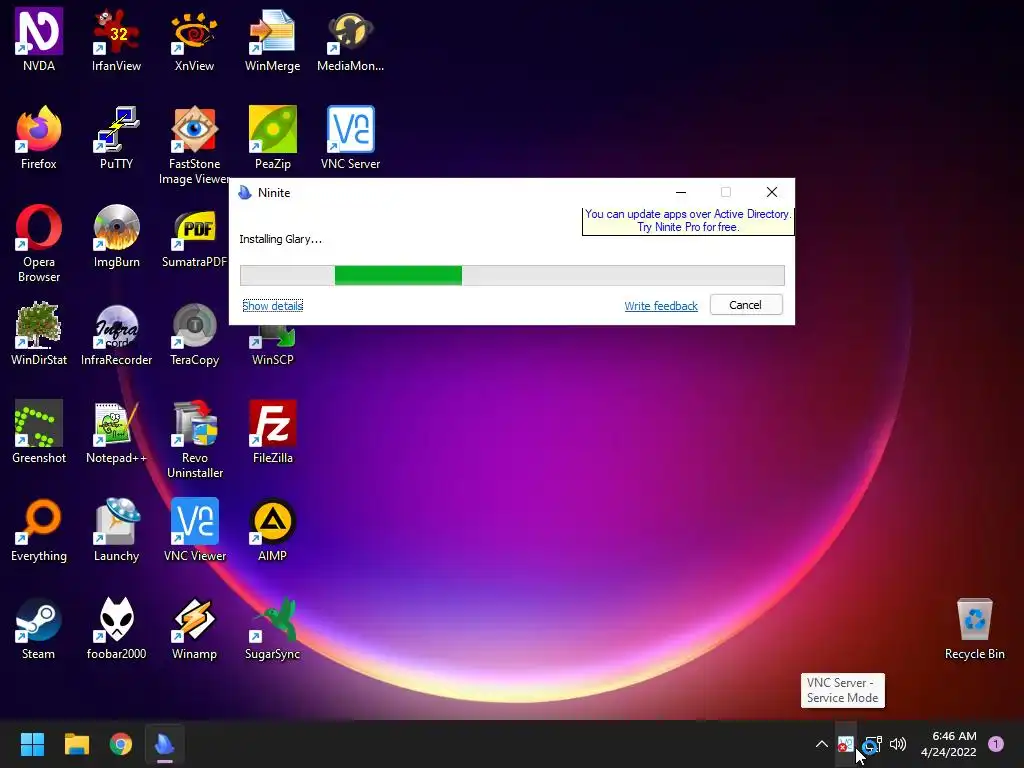This screenshot has height=768, width=1024.
Task: Minimize the Ninite window
Action: (x=680, y=192)
